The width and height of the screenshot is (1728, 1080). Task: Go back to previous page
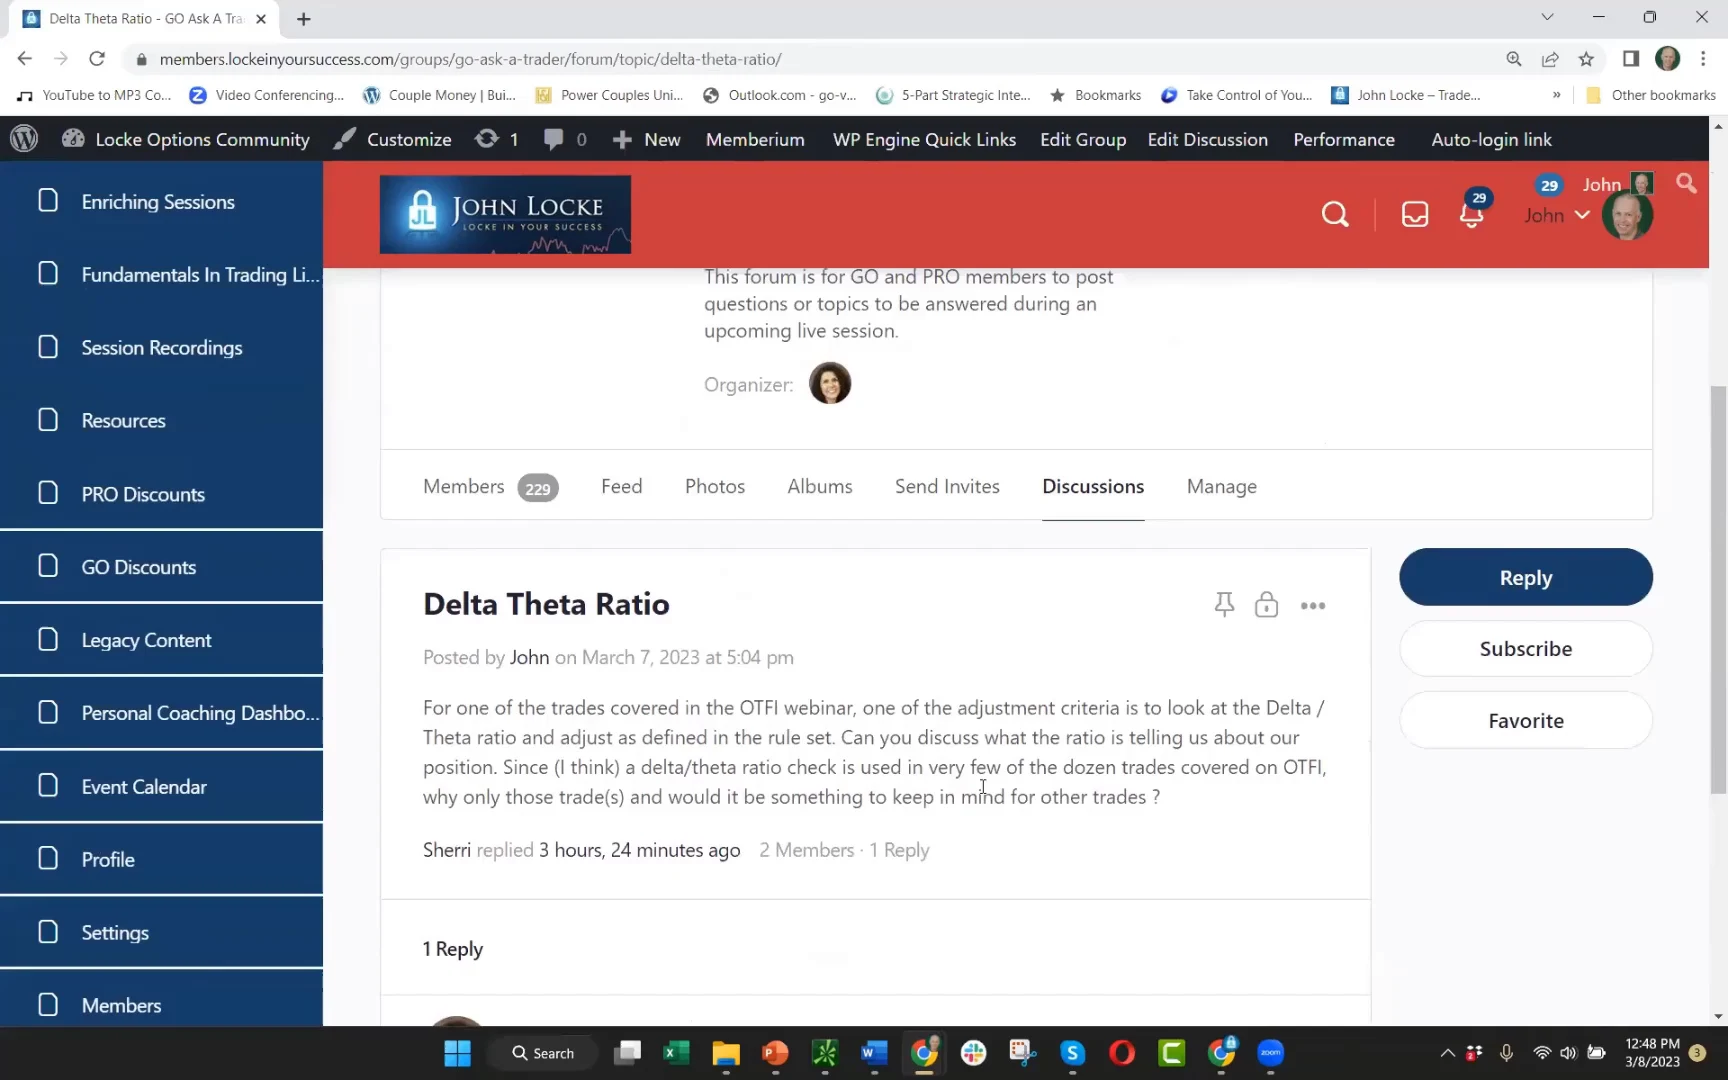[x=25, y=59]
